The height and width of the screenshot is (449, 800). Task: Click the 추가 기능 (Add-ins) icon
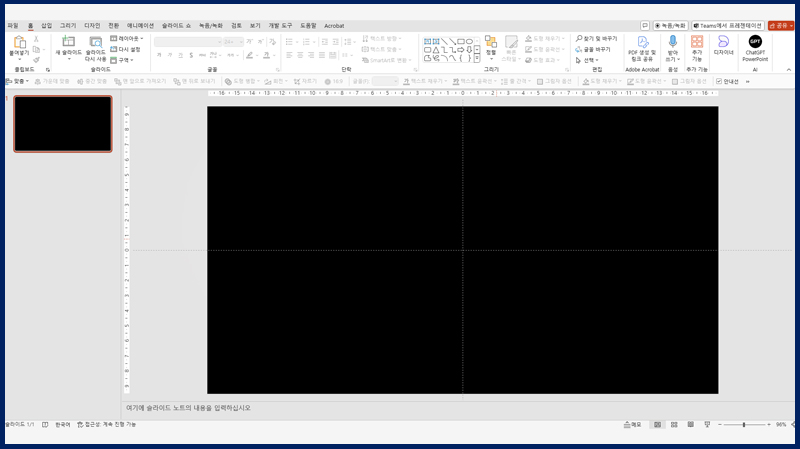(x=697, y=41)
